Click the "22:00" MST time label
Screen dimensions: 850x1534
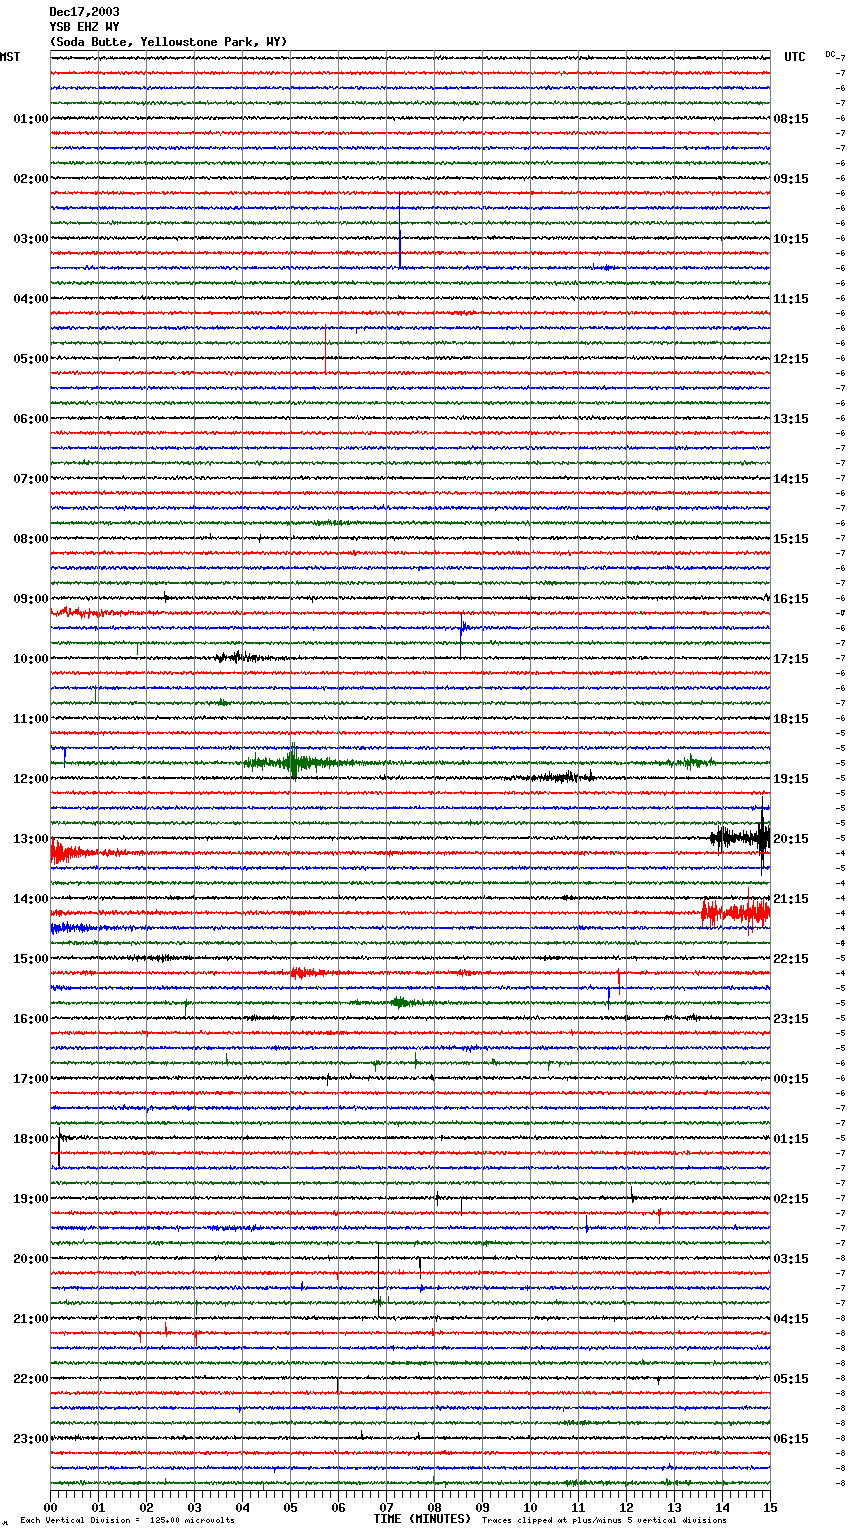tap(31, 1379)
